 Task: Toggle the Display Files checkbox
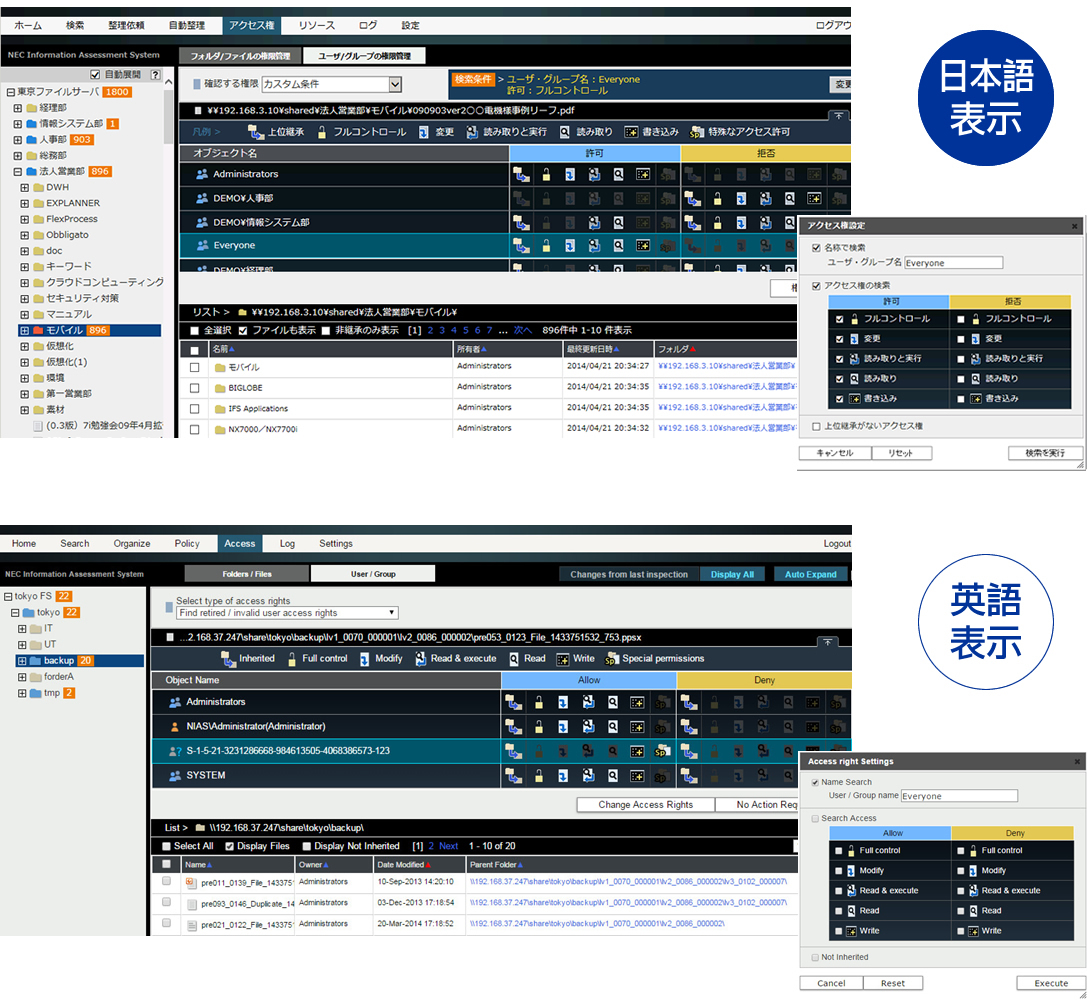click(x=230, y=846)
